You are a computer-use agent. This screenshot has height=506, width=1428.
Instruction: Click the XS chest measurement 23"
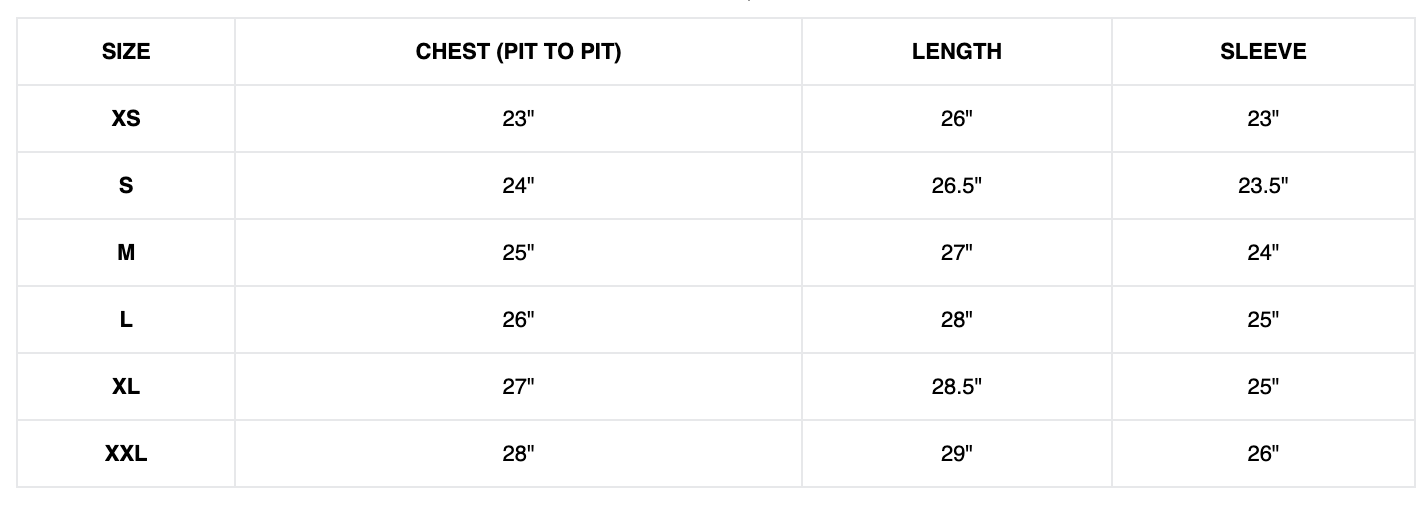click(x=518, y=119)
